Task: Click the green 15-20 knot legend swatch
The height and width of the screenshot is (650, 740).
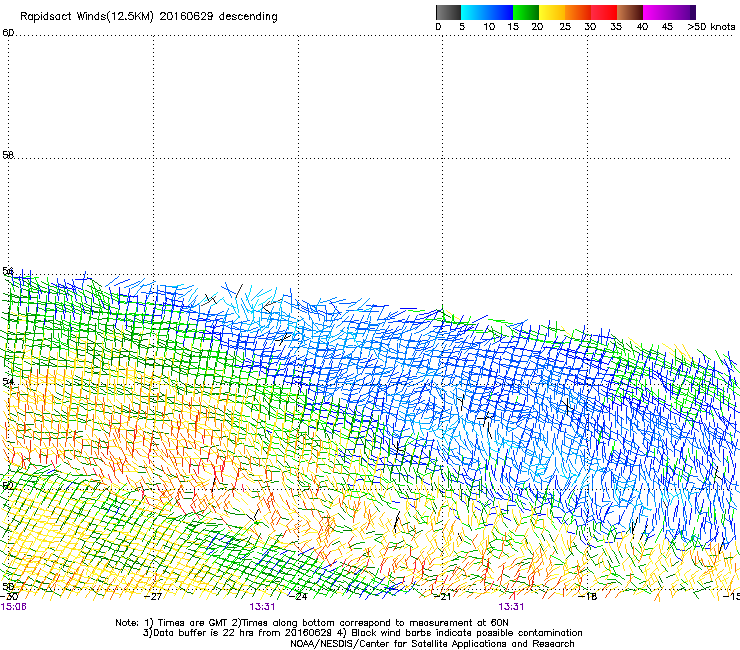Action: [x=526, y=12]
